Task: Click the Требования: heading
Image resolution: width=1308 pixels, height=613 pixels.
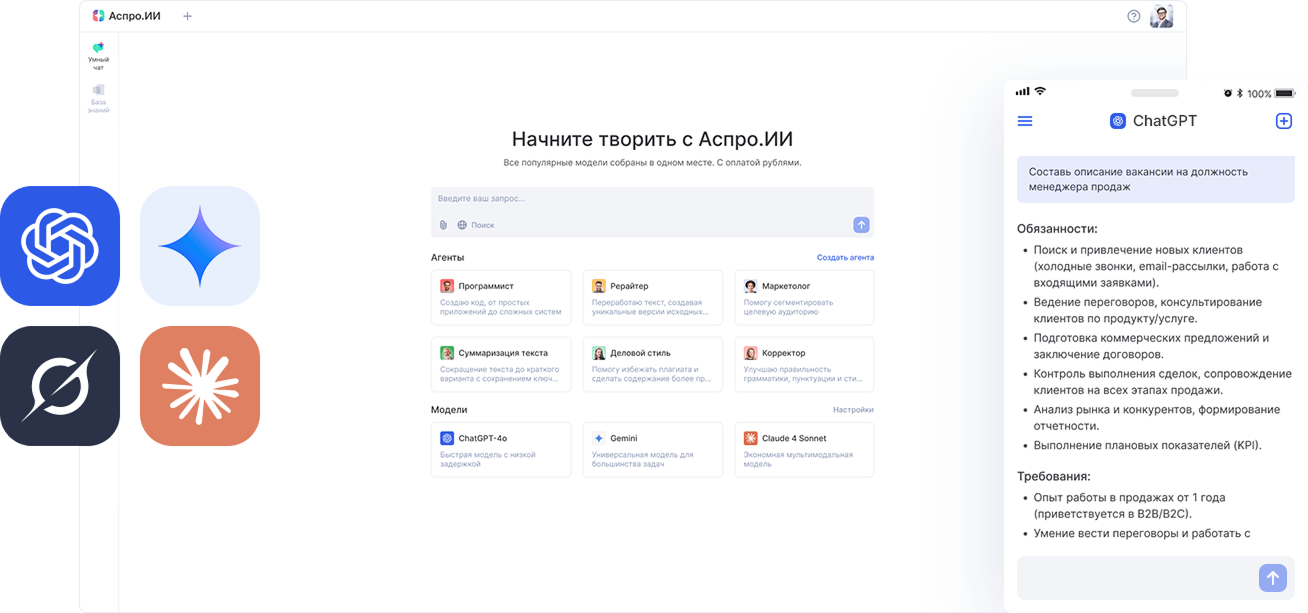Action: 1054,476
